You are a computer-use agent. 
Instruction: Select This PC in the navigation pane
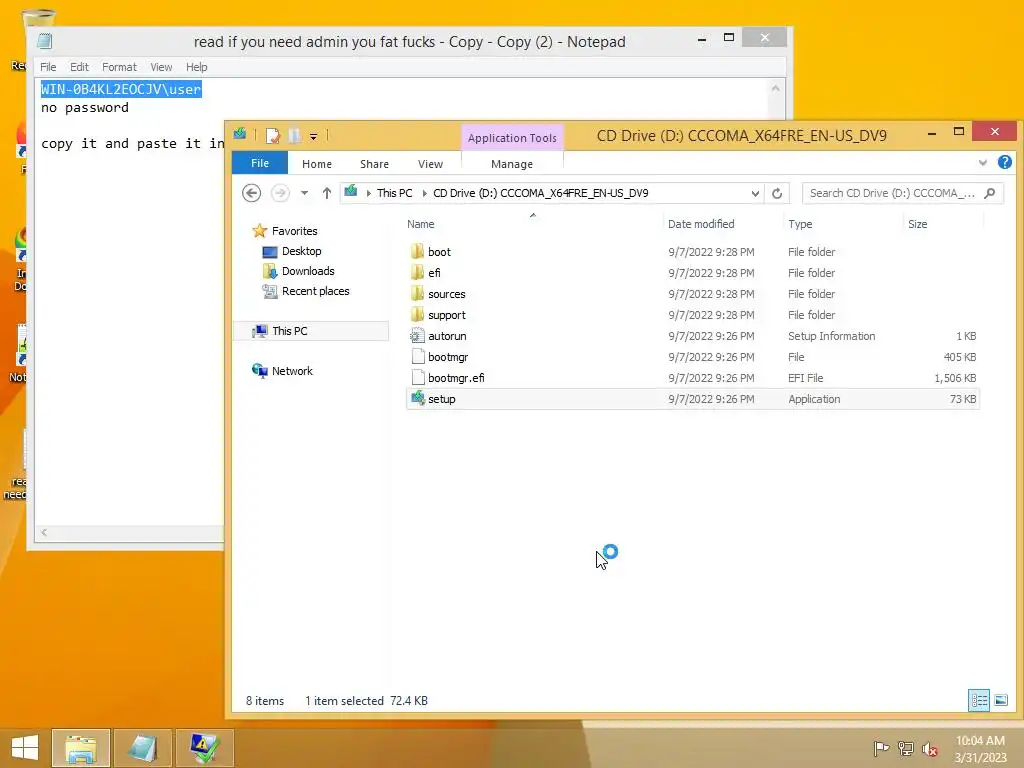[x=290, y=331]
